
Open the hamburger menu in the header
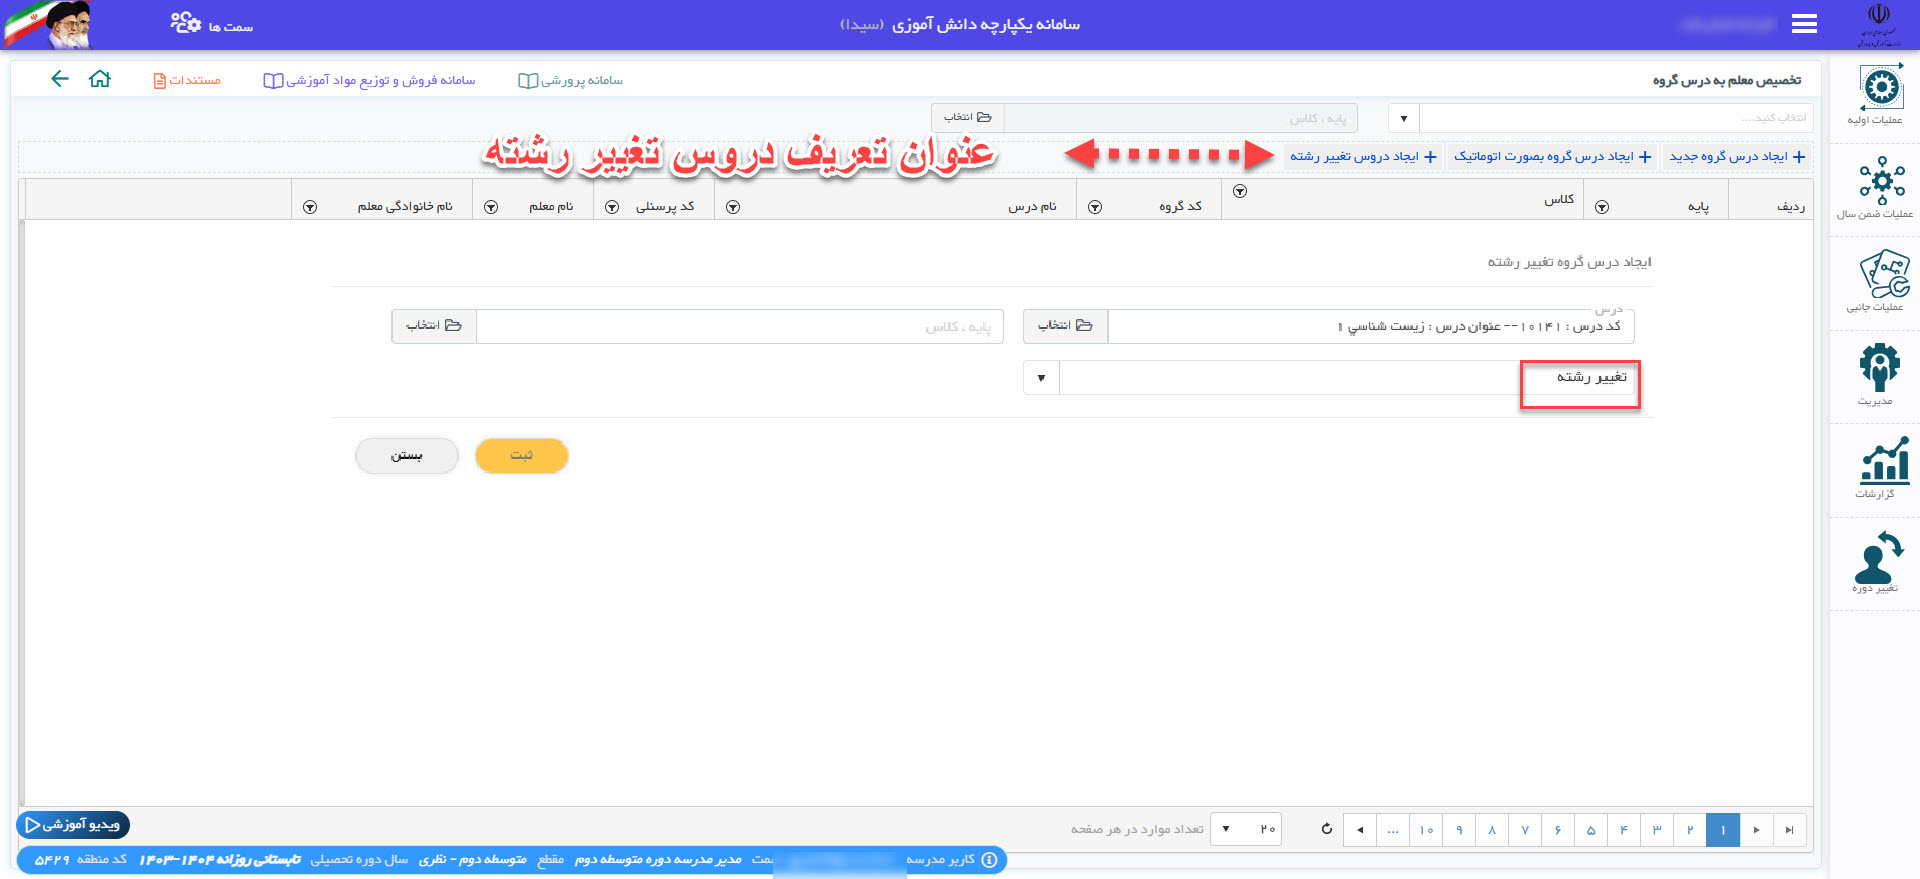tap(1804, 24)
